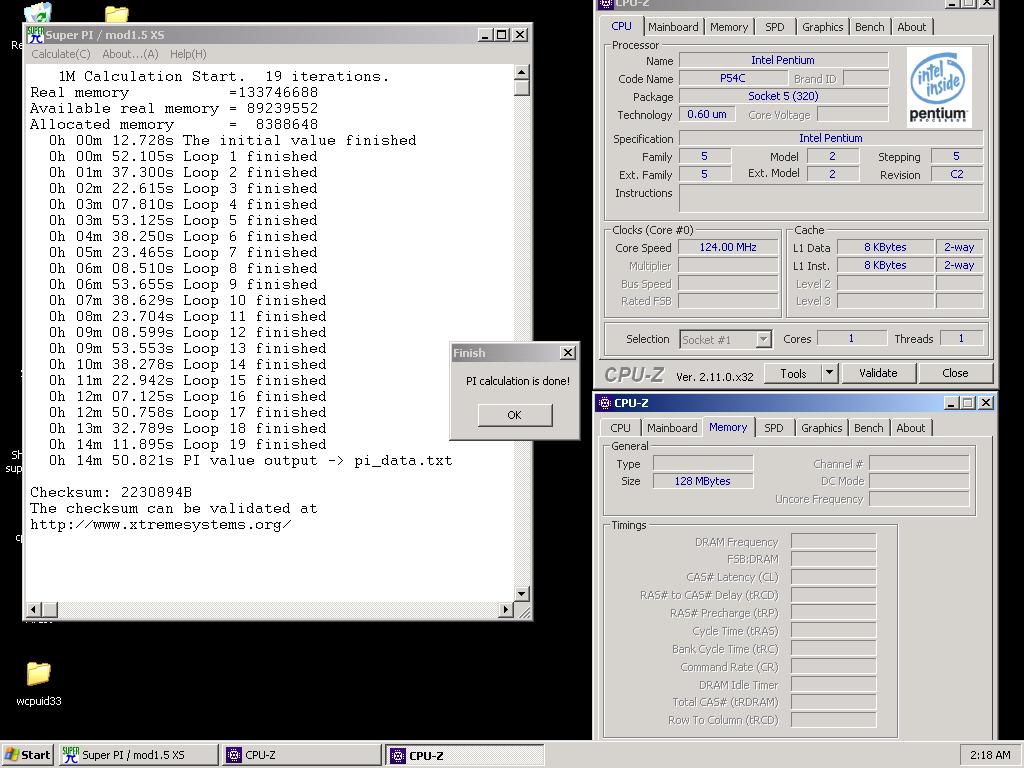Select Graphics tab in lower CPU-Z window

tap(822, 428)
